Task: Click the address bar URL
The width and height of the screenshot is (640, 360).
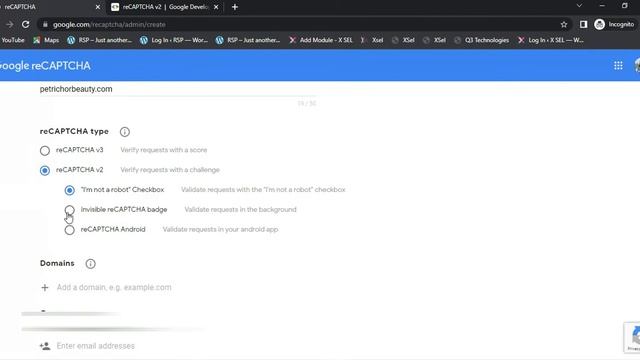Action: [109, 24]
